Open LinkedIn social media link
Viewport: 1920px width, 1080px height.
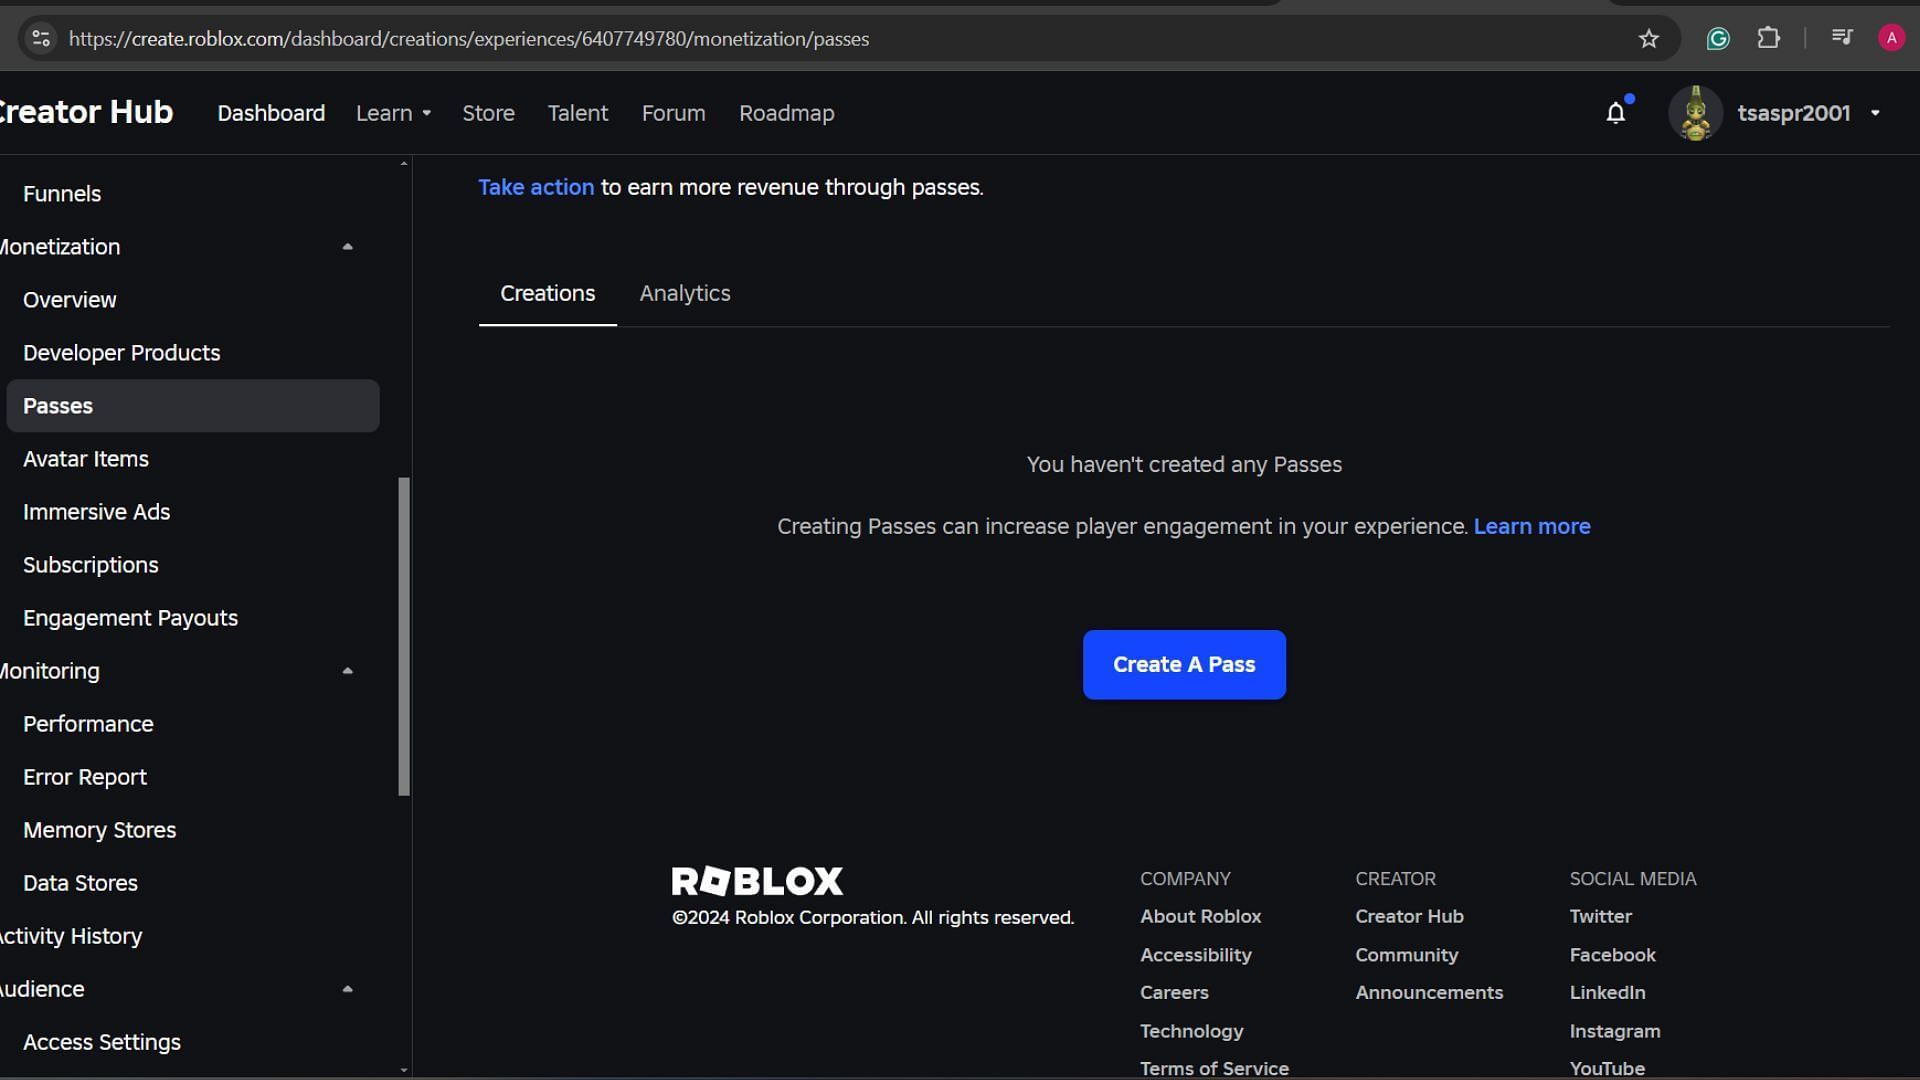(1607, 992)
